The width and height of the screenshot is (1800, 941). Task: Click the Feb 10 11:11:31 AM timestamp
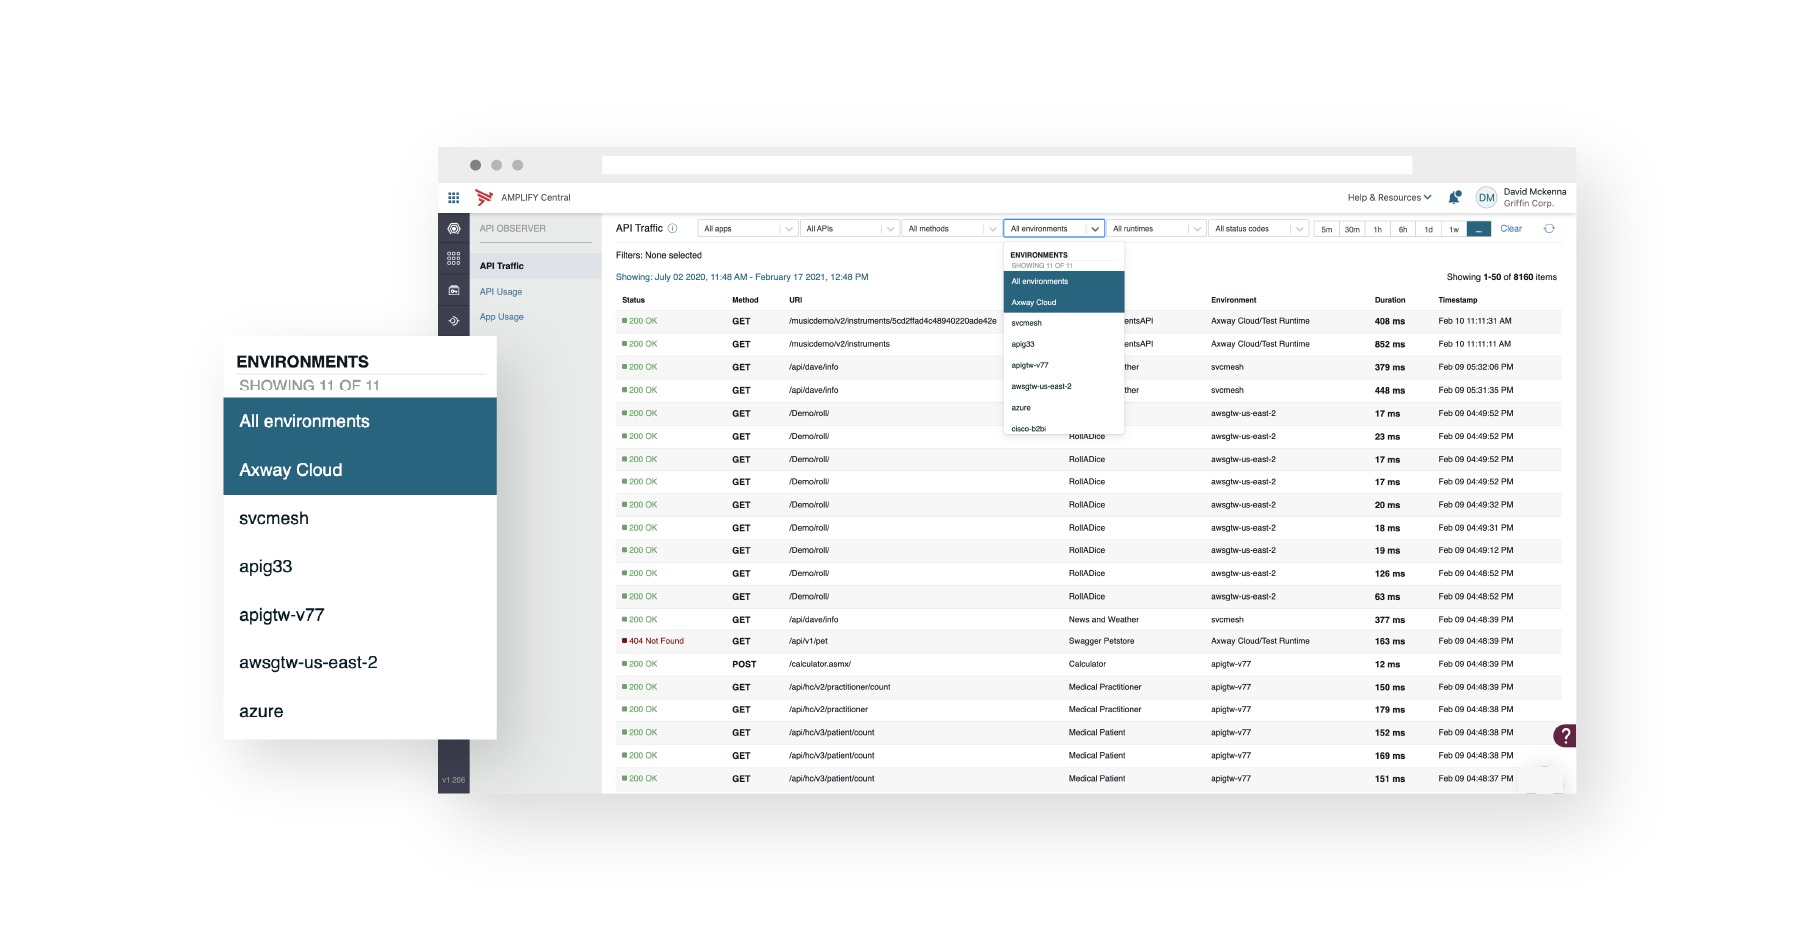[x=1475, y=321]
